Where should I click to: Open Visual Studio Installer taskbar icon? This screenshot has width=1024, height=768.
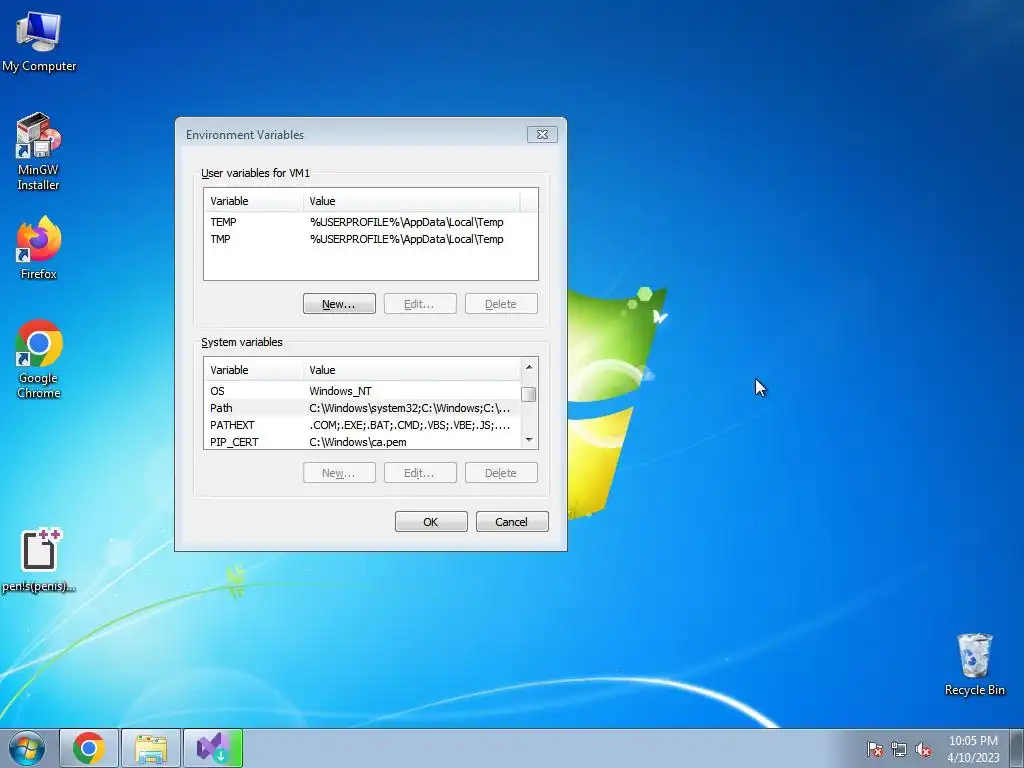pos(213,748)
